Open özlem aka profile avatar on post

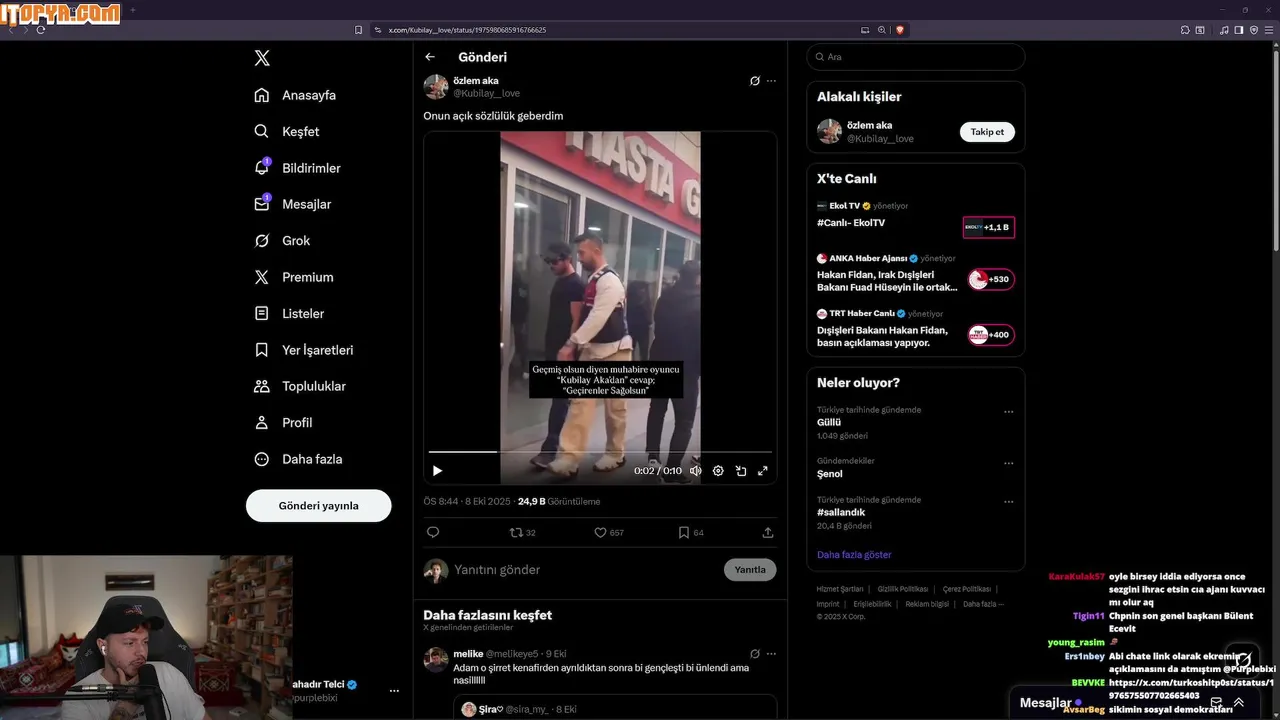click(436, 87)
